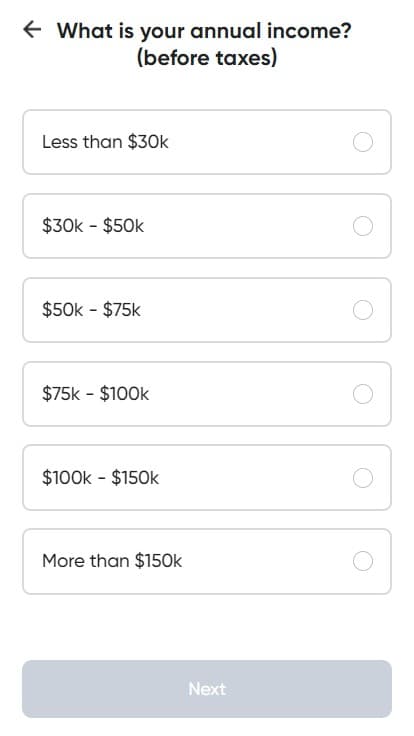Select the Less than $30k radio circle

(363, 142)
